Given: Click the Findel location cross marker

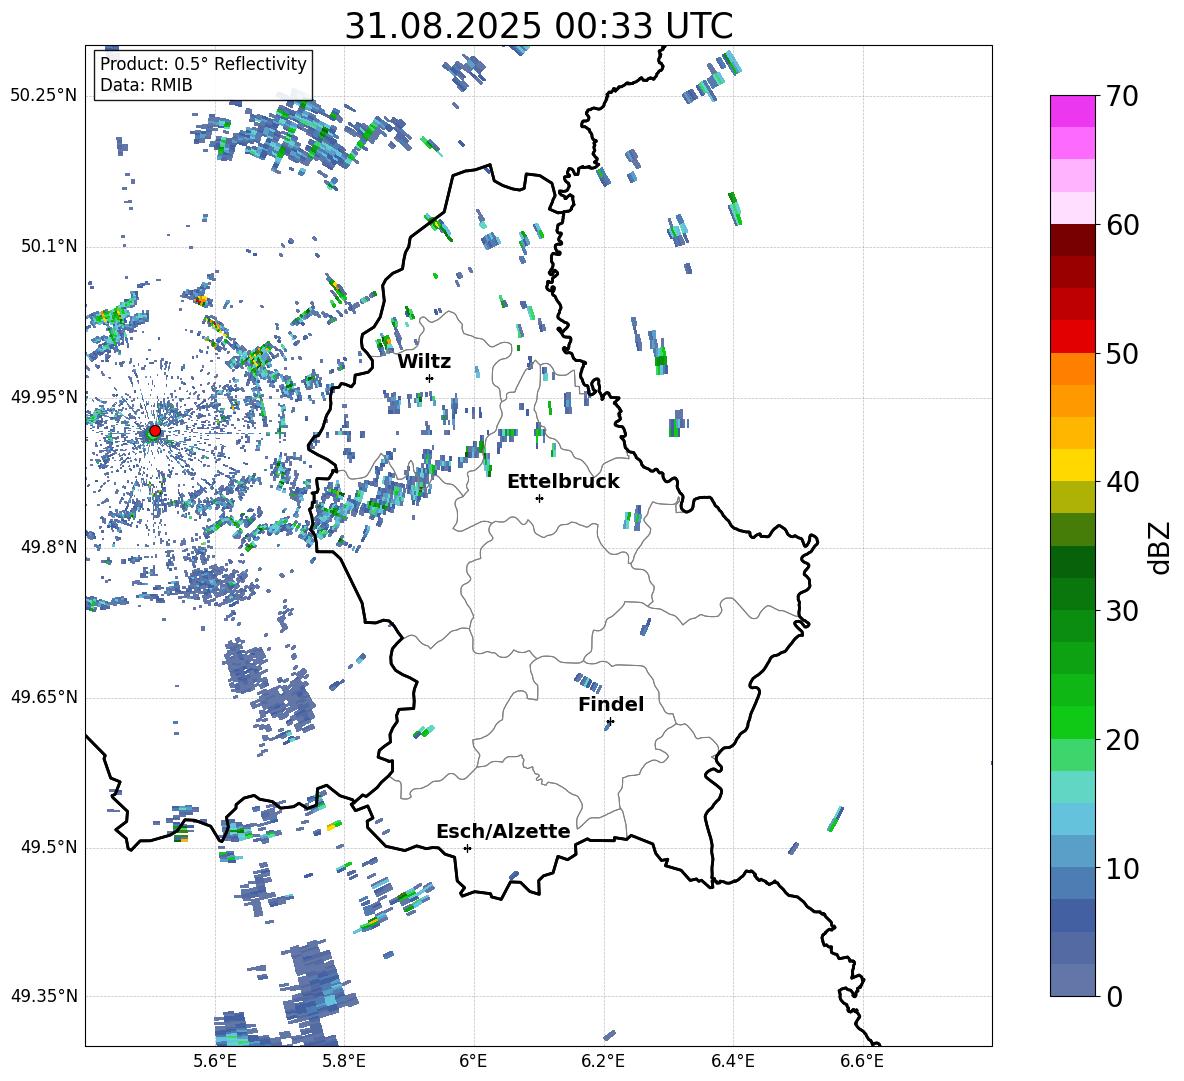Looking at the screenshot, I should click(610, 722).
